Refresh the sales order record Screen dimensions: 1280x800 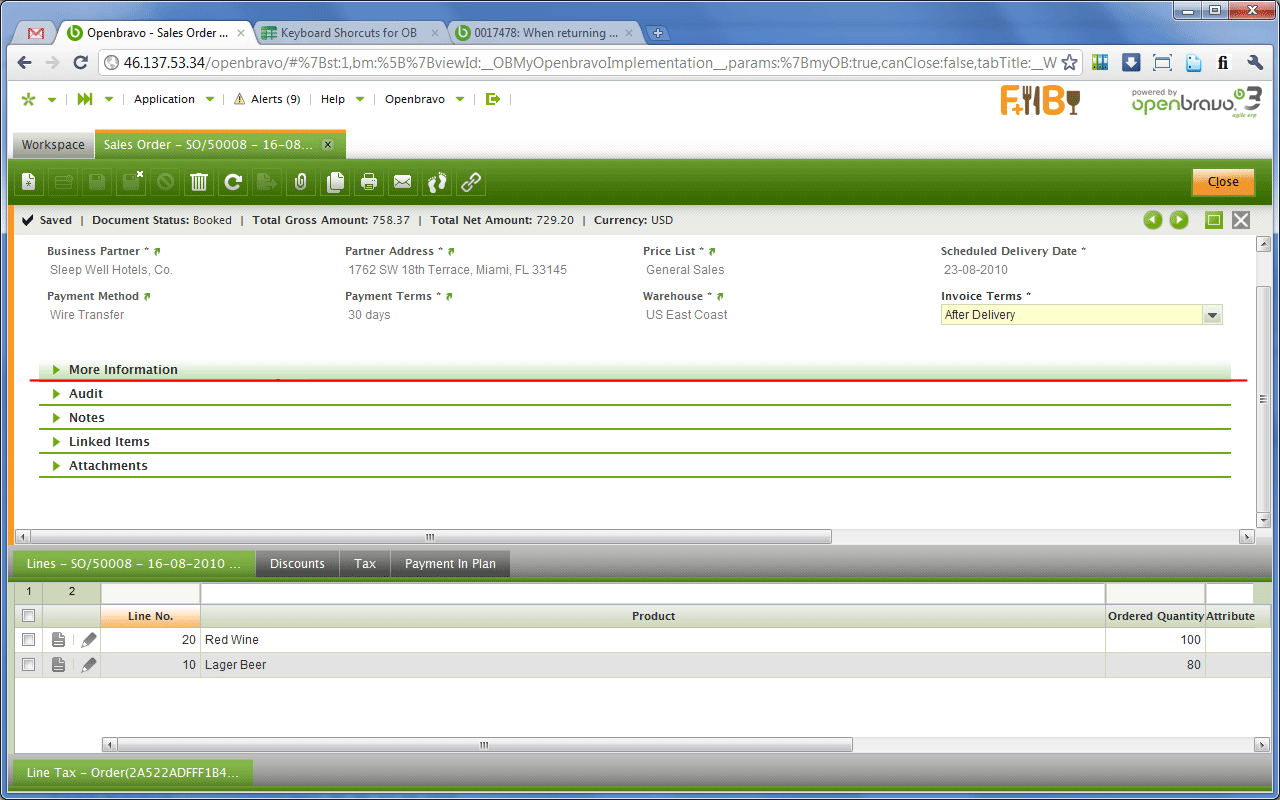click(233, 182)
